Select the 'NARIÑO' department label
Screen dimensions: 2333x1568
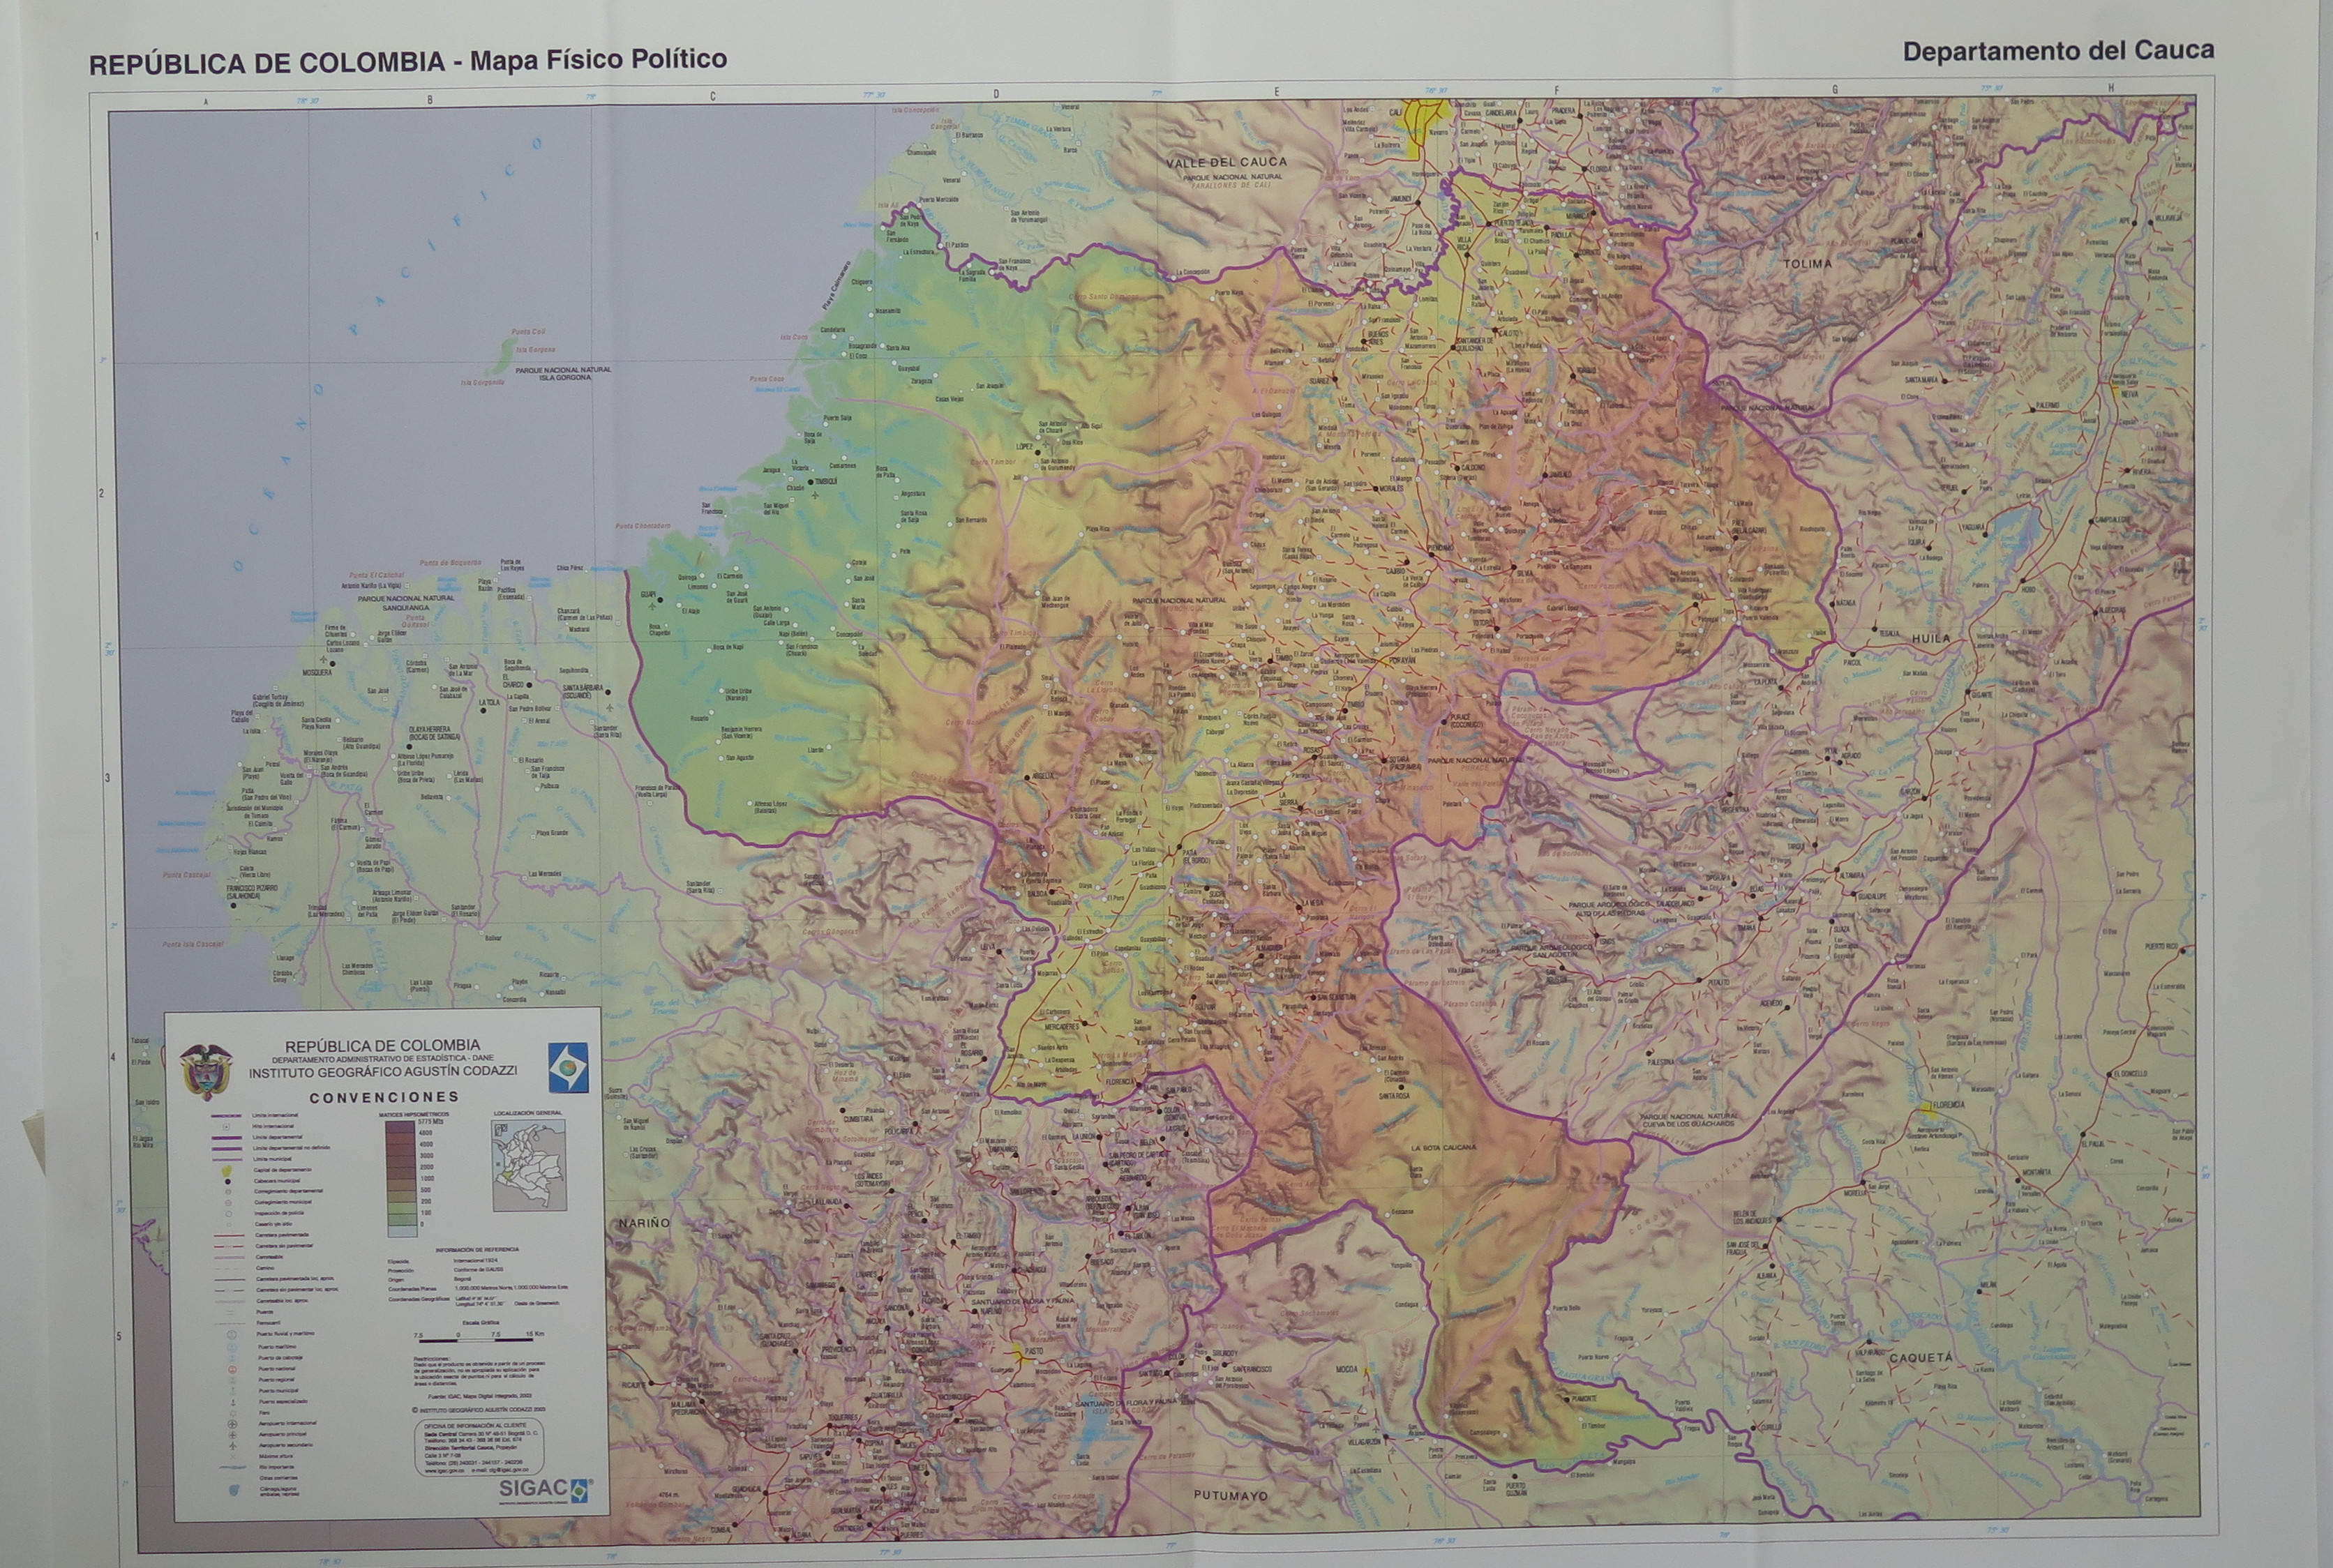coord(643,1223)
